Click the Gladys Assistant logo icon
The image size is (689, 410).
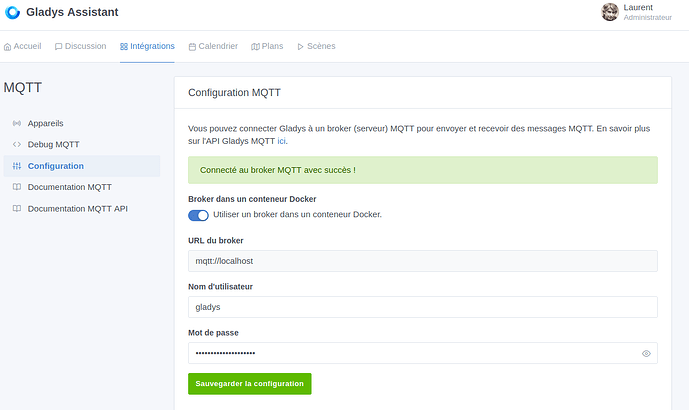12,12
